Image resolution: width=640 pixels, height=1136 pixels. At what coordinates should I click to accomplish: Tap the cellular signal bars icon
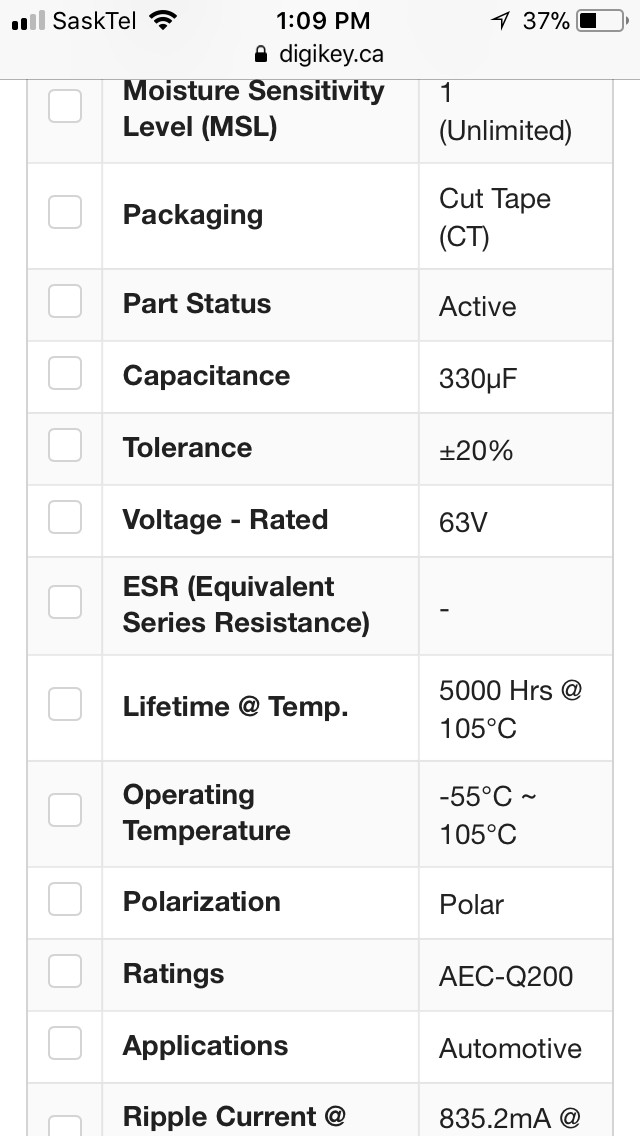28,21
